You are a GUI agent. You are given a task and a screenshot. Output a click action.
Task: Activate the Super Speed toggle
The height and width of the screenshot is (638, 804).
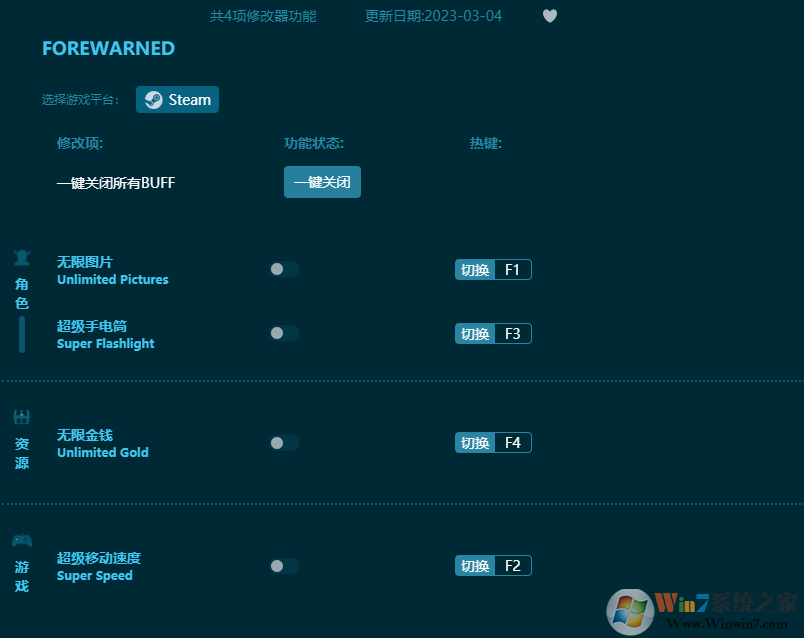(283, 565)
